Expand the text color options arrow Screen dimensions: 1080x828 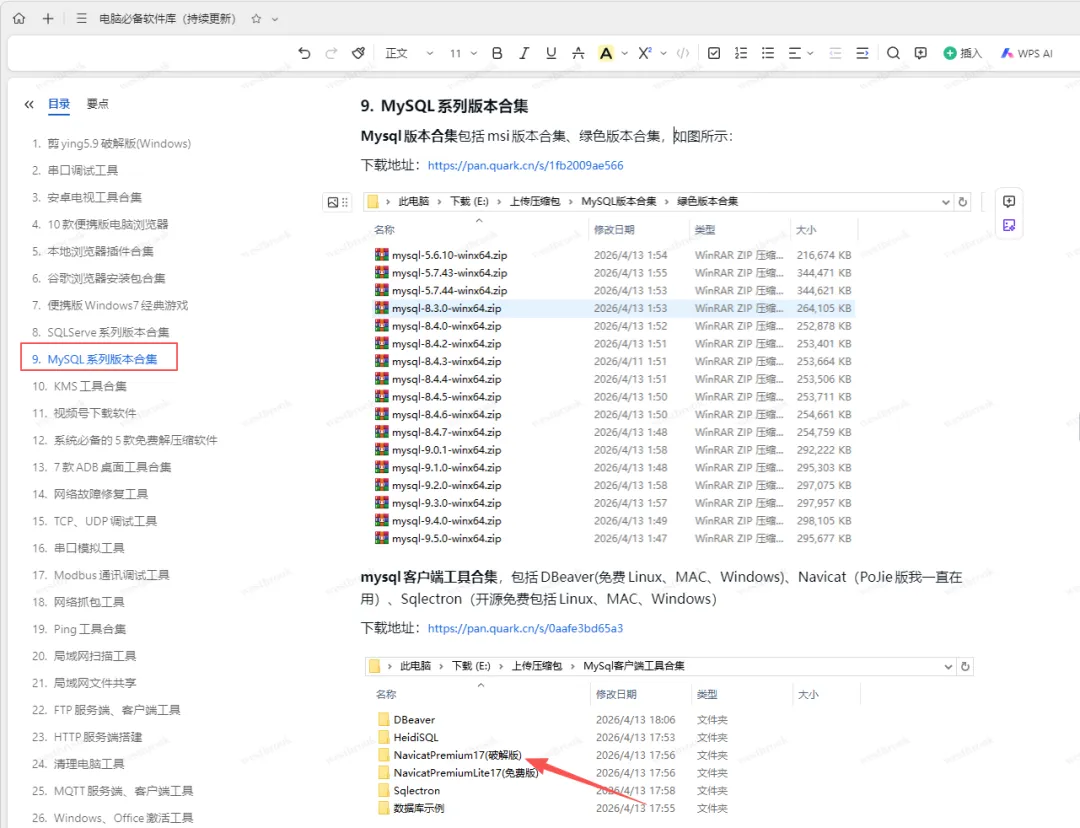coord(624,53)
